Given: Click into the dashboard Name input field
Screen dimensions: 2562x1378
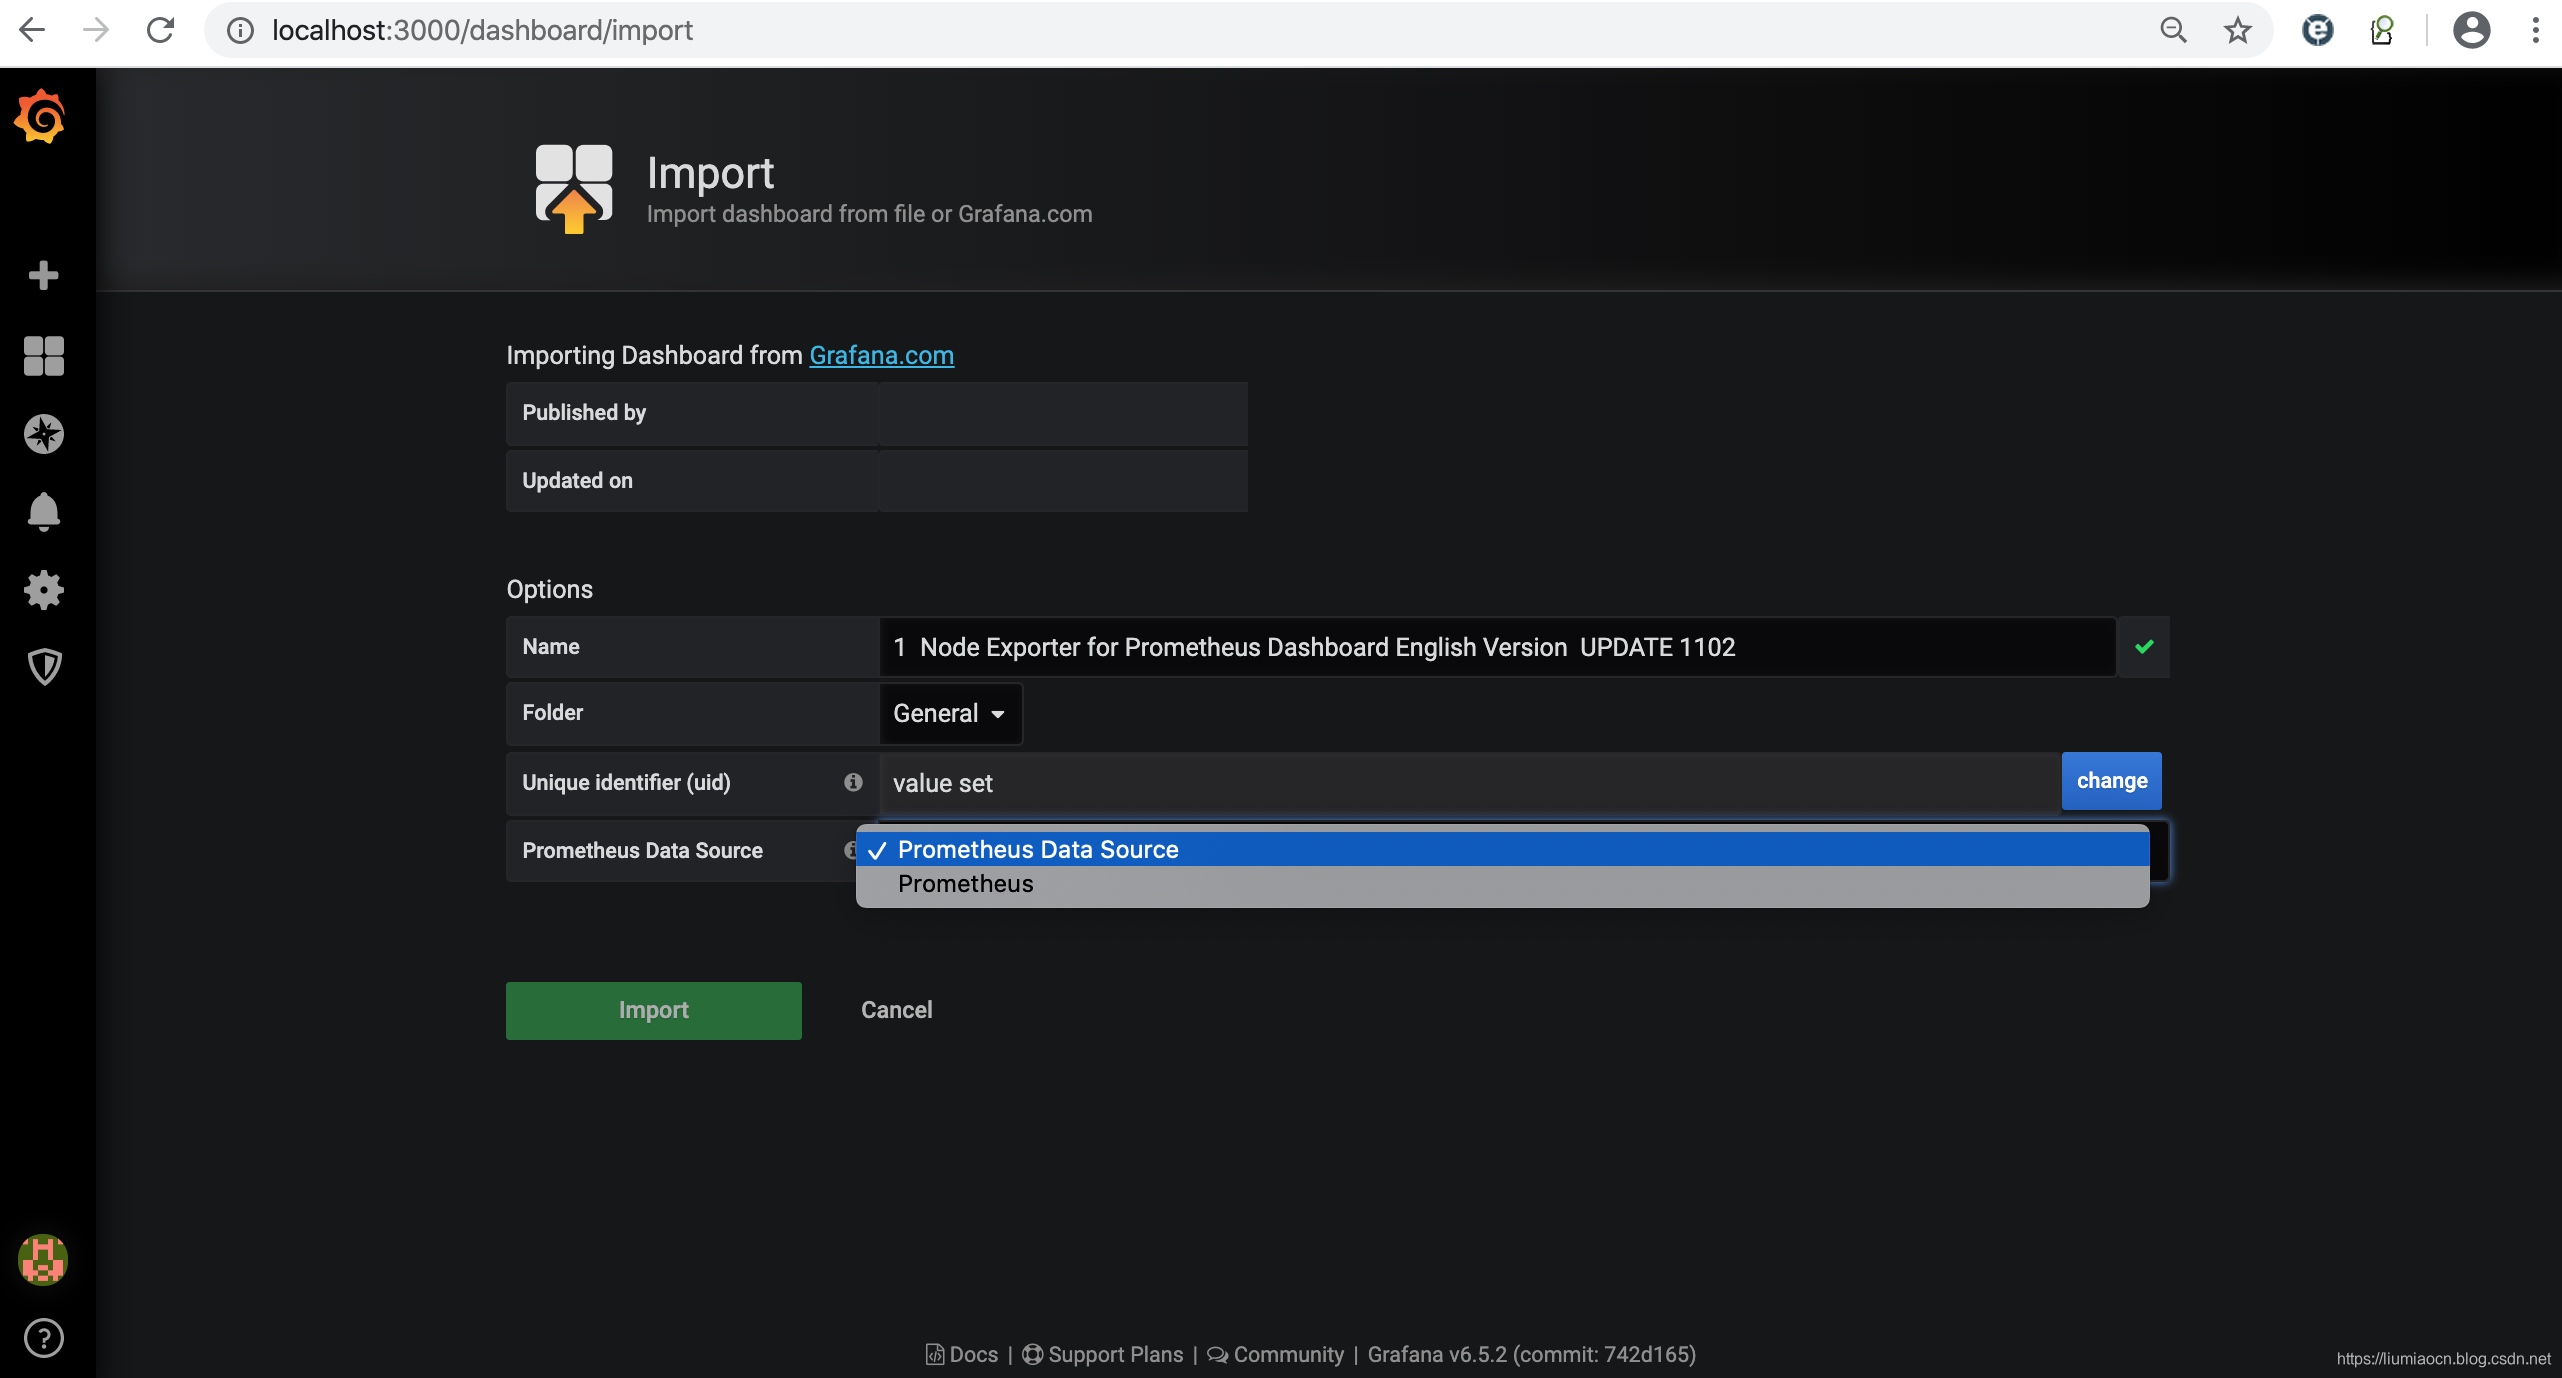Looking at the screenshot, I should click(1497, 647).
